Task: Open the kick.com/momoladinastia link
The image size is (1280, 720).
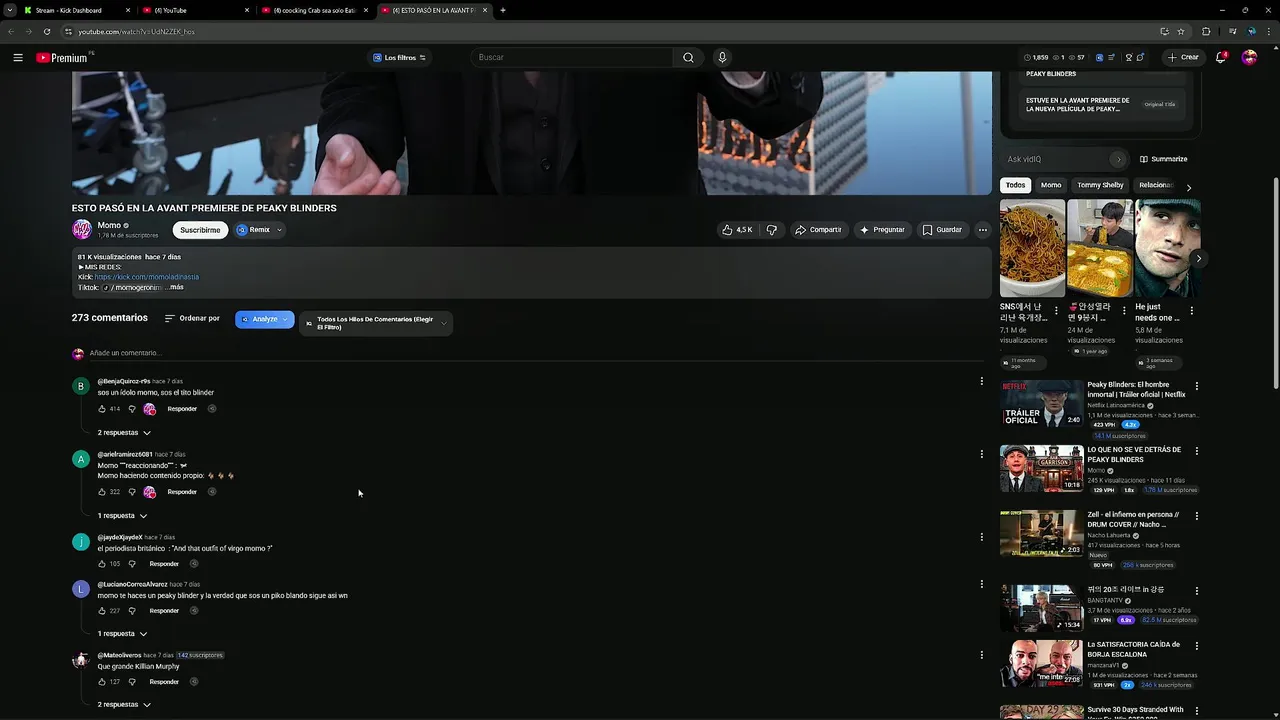Action: coord(147,277)
